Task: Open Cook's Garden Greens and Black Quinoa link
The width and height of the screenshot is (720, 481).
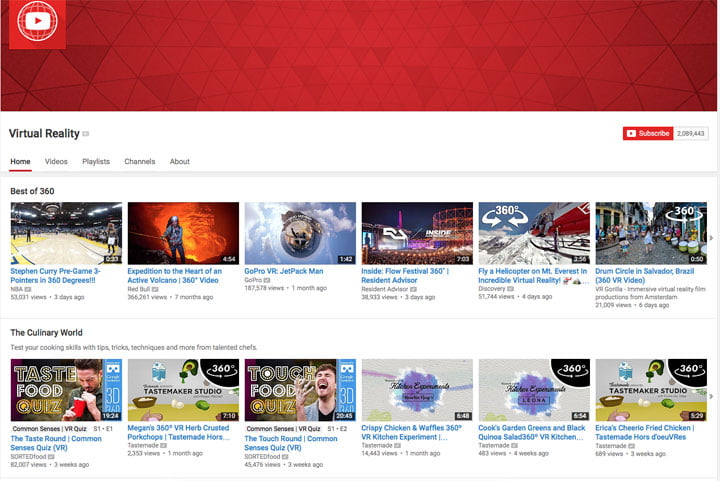Action: pyautogui.click(x=532, y=432)
